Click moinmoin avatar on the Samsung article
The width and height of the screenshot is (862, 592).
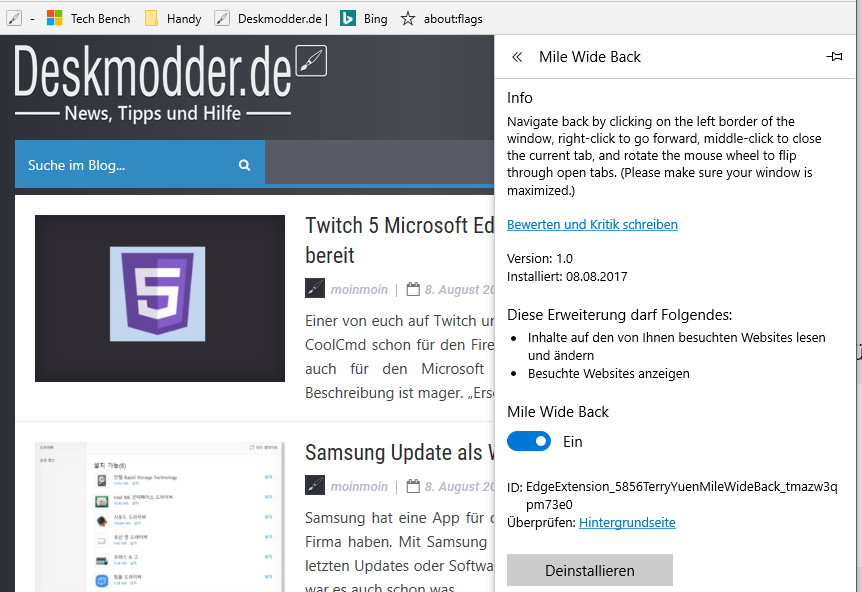(315, 485)
